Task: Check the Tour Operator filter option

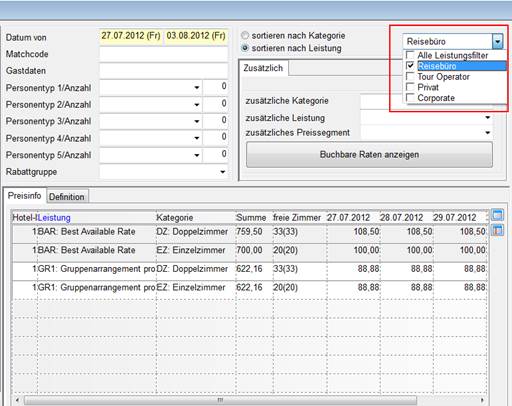Action: click(410, 76)
